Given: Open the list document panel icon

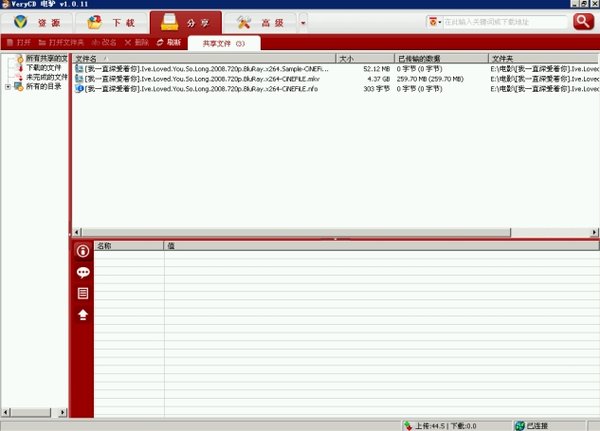Looking at the screenshot, I should (x=83, y=294).
